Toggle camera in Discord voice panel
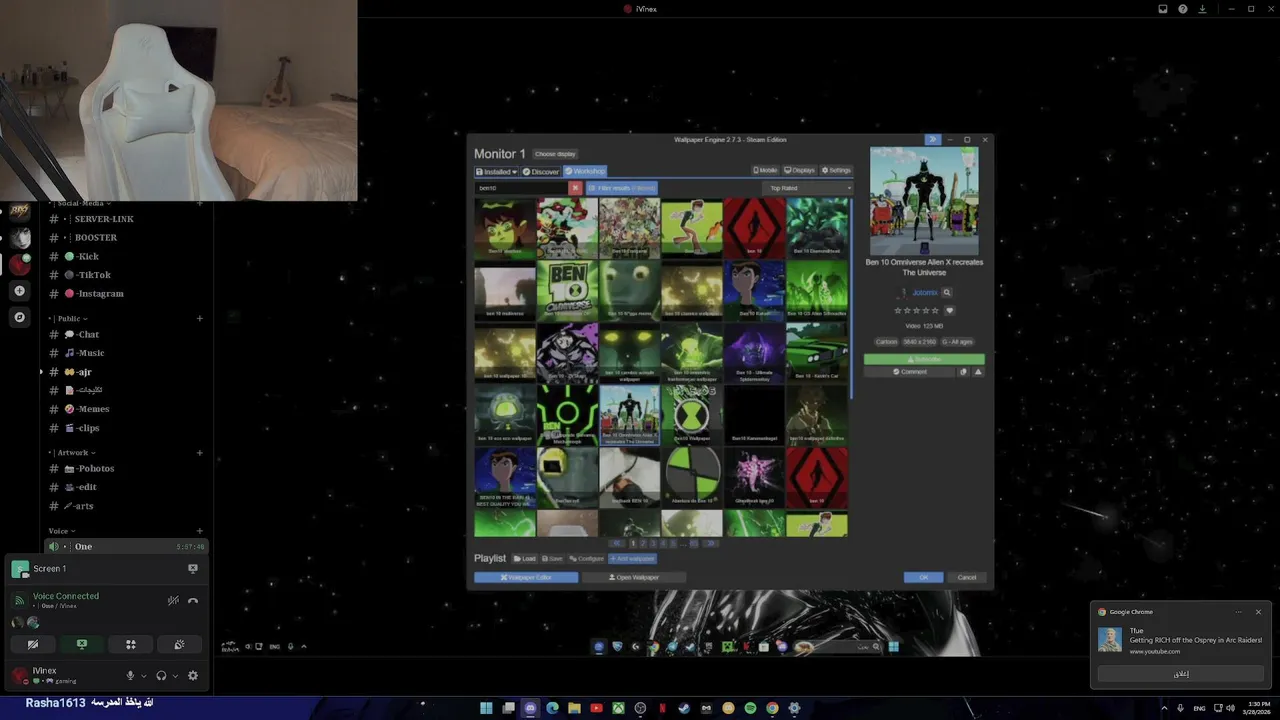Viewport: 1280px width, 720px height. 33,645
